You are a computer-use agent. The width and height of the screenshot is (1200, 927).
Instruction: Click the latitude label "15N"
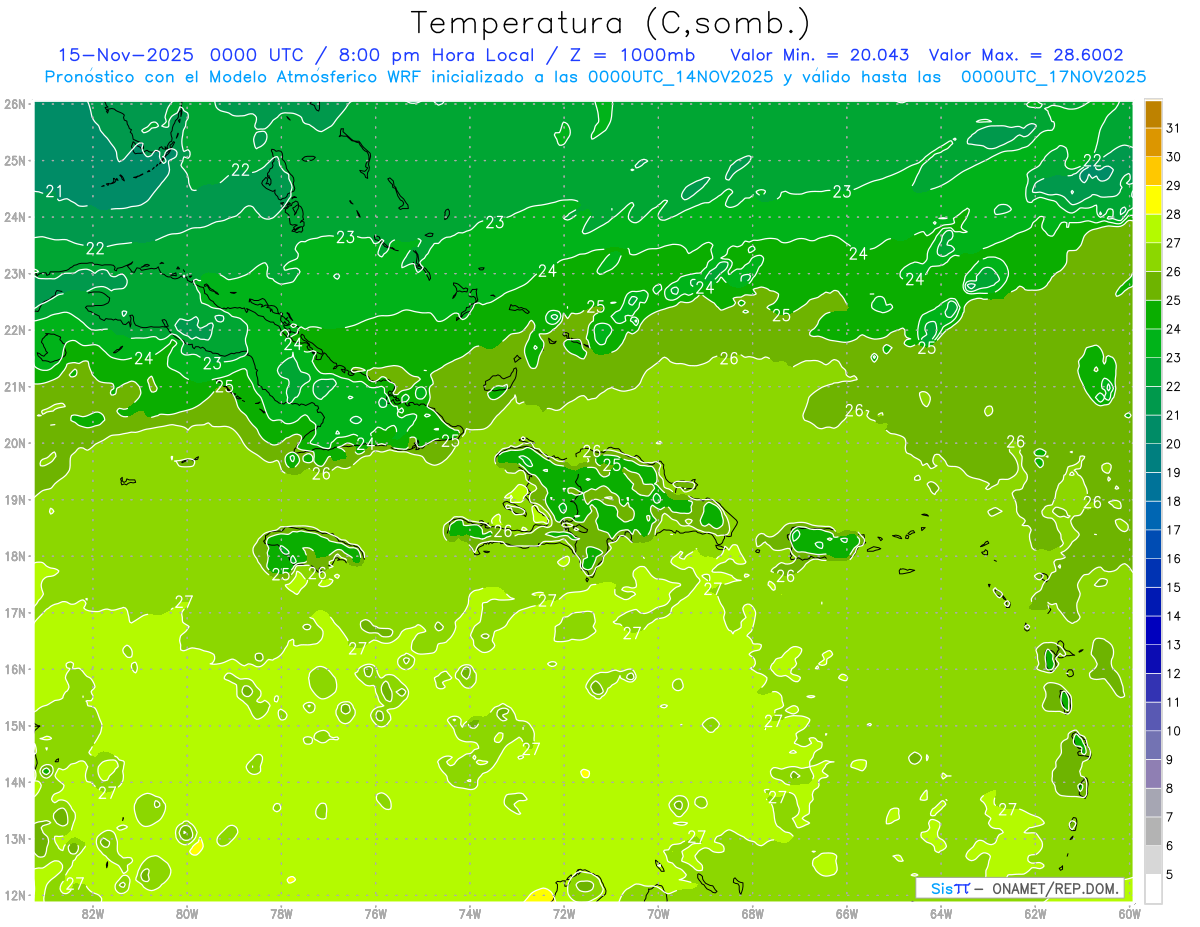point(15,726)
